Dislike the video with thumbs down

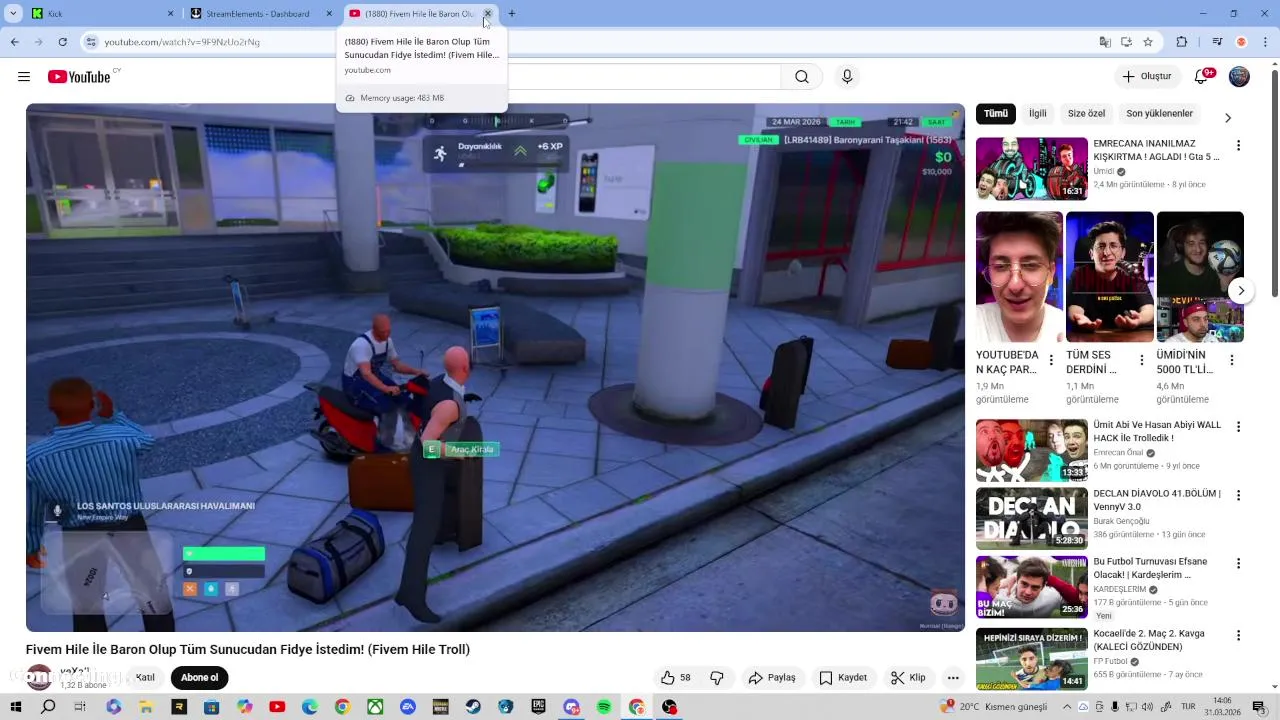click(x=717, y=678)
